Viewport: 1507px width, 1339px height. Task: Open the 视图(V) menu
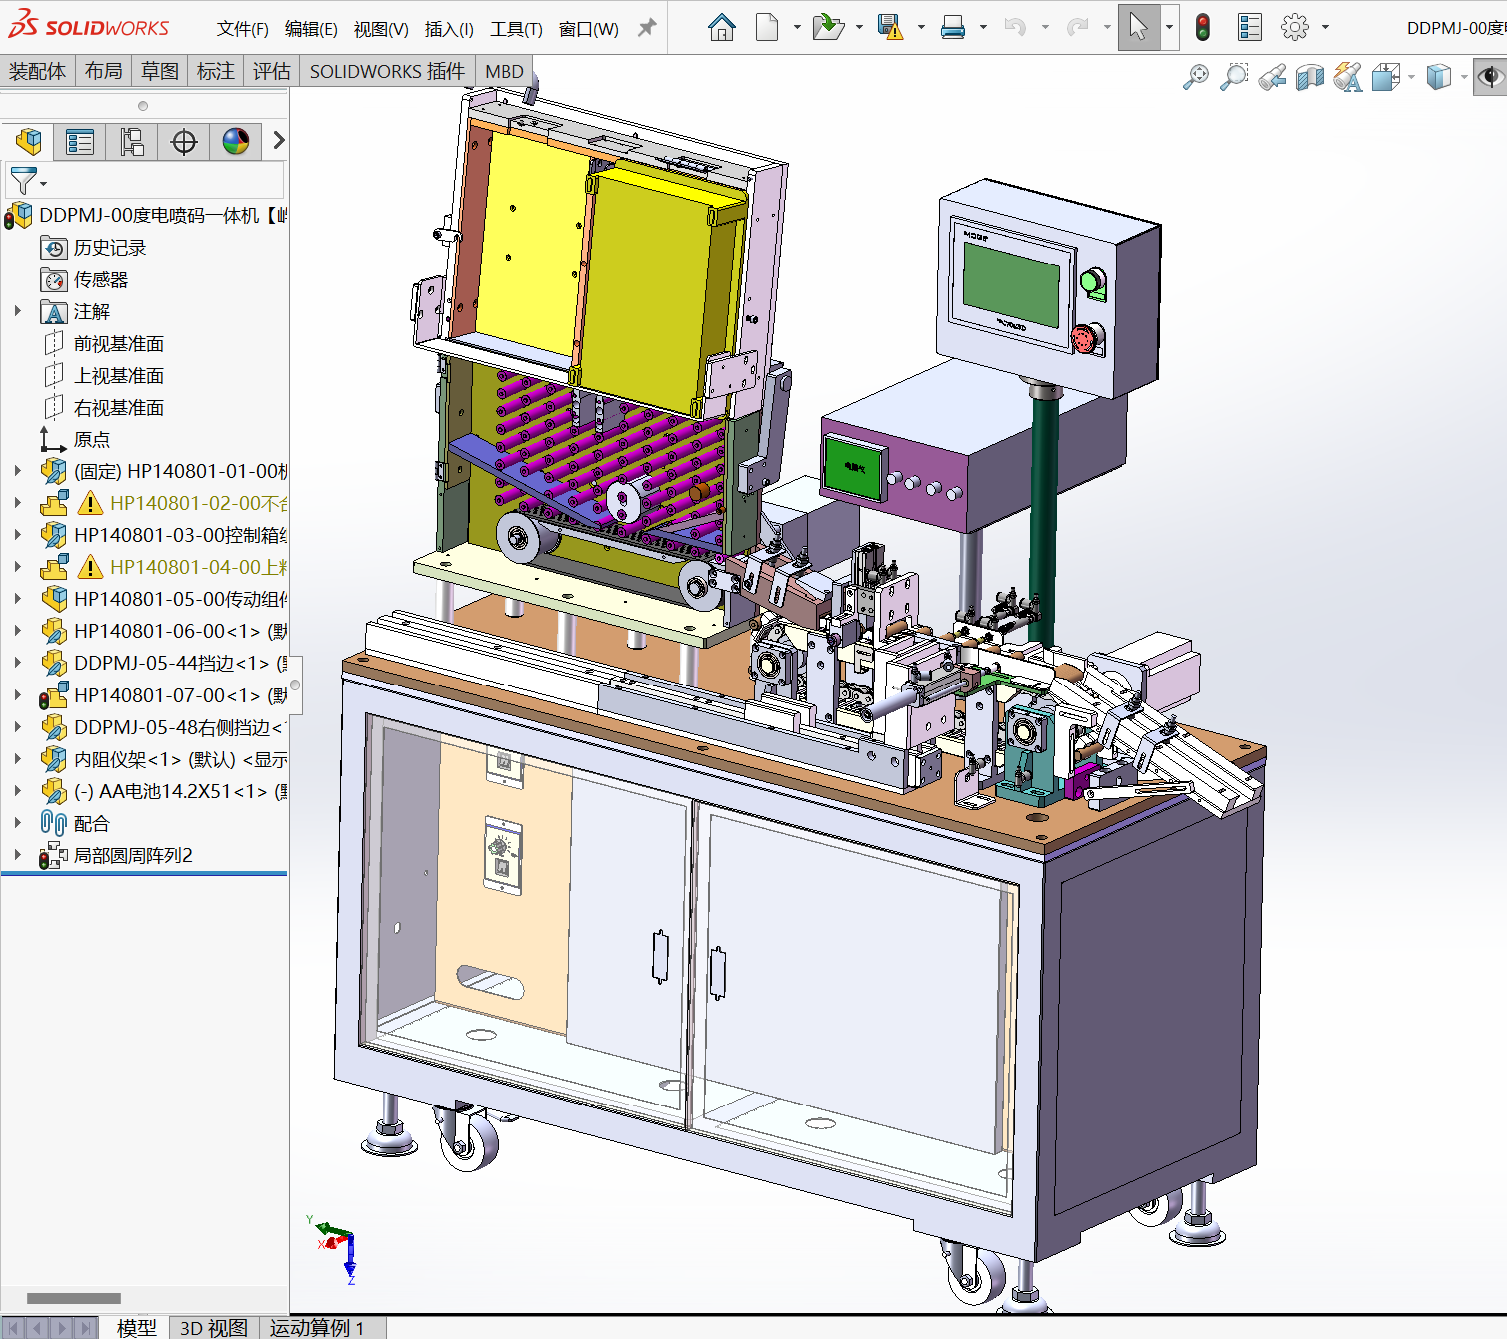381,29
